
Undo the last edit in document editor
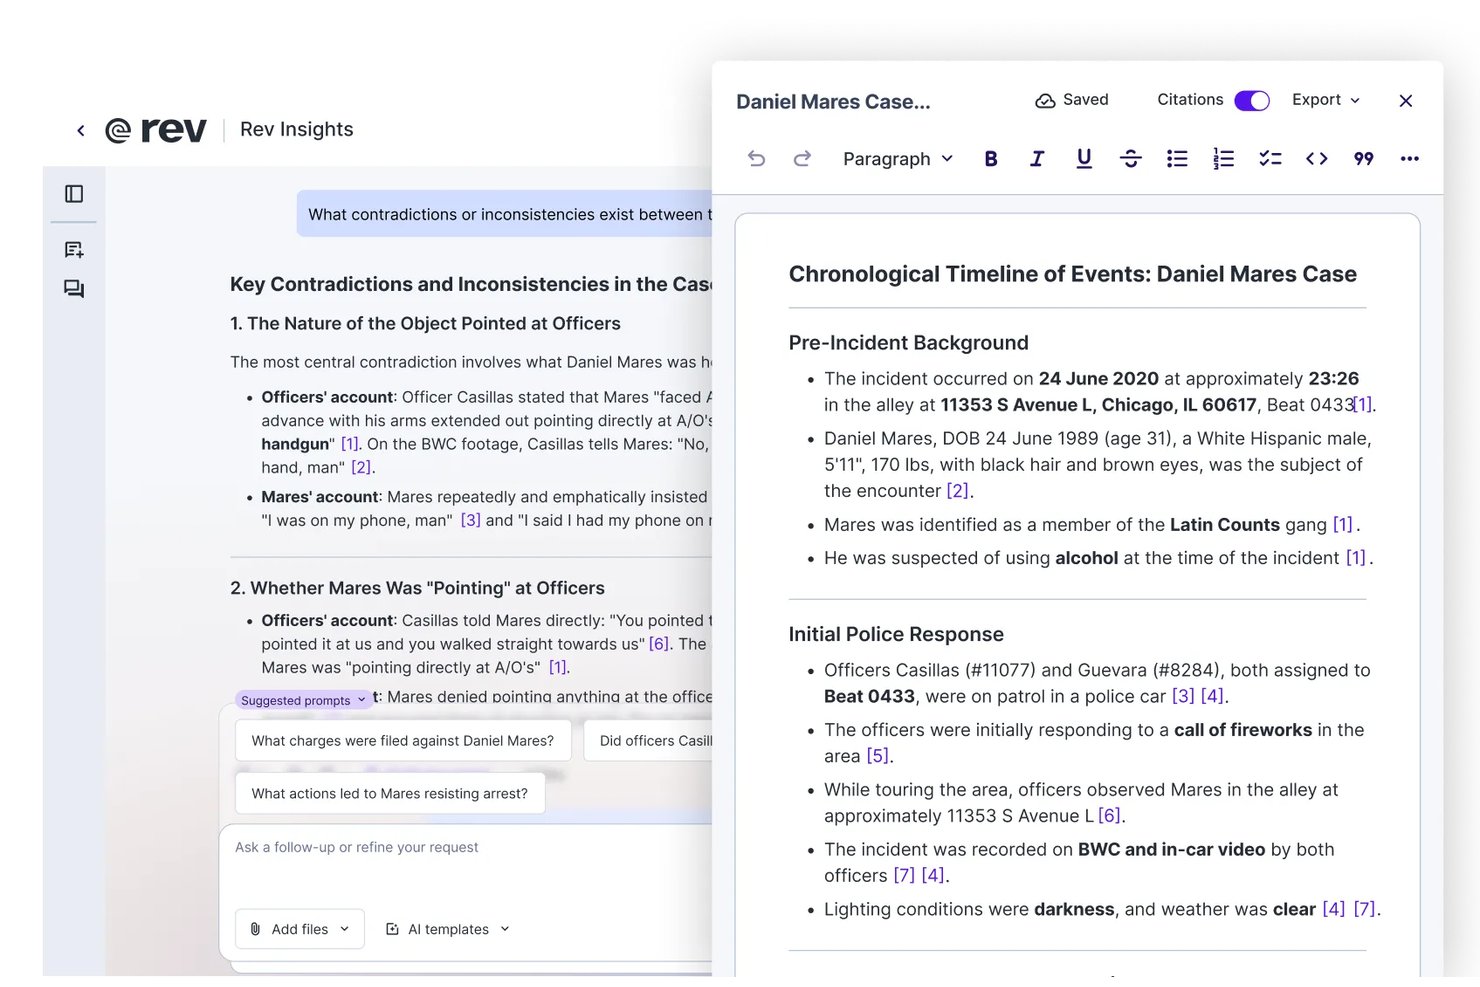756,158
